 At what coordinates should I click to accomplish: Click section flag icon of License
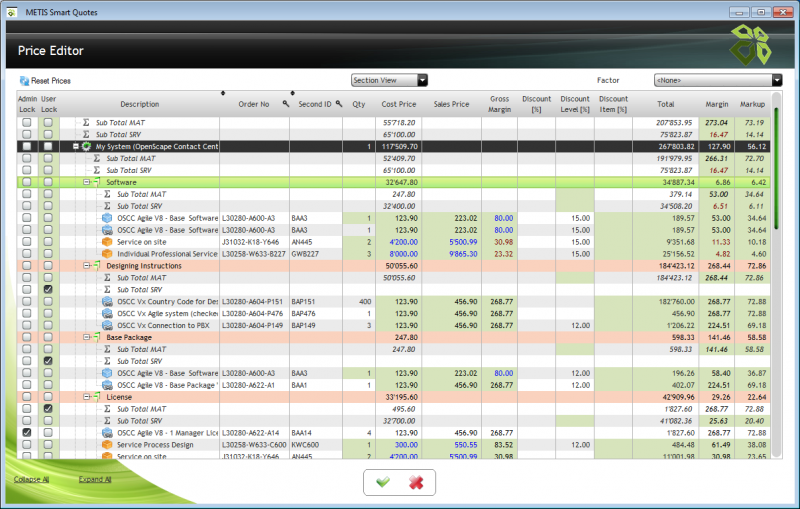[x=96, y=397]
